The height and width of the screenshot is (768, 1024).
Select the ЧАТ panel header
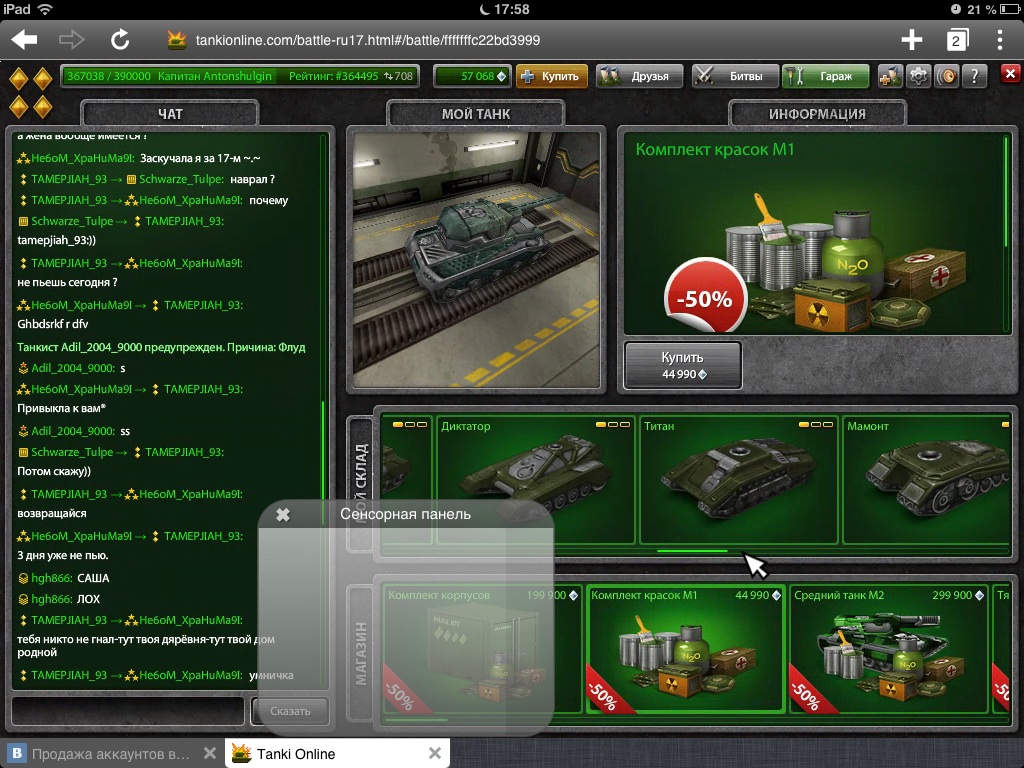[x=170, y=114]
